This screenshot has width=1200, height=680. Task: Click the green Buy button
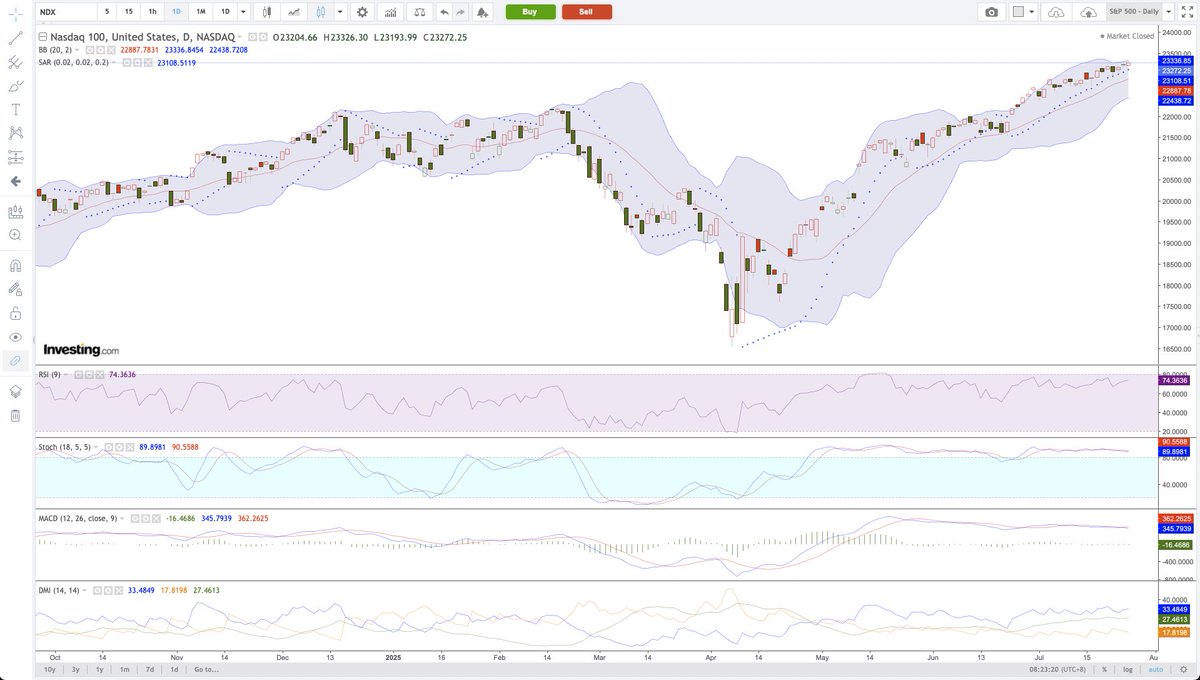(x=530, y=12)
